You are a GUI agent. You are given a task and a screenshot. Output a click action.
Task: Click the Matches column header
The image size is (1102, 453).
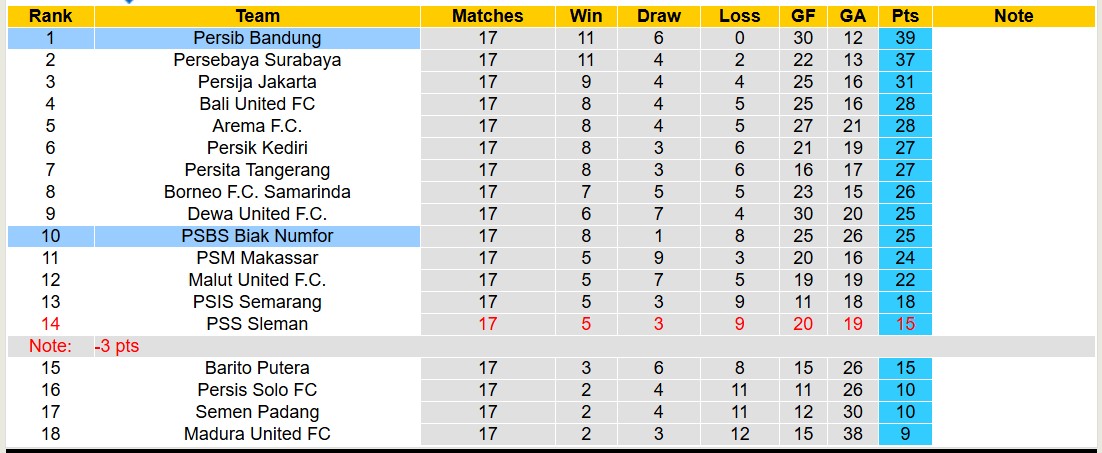487,16
